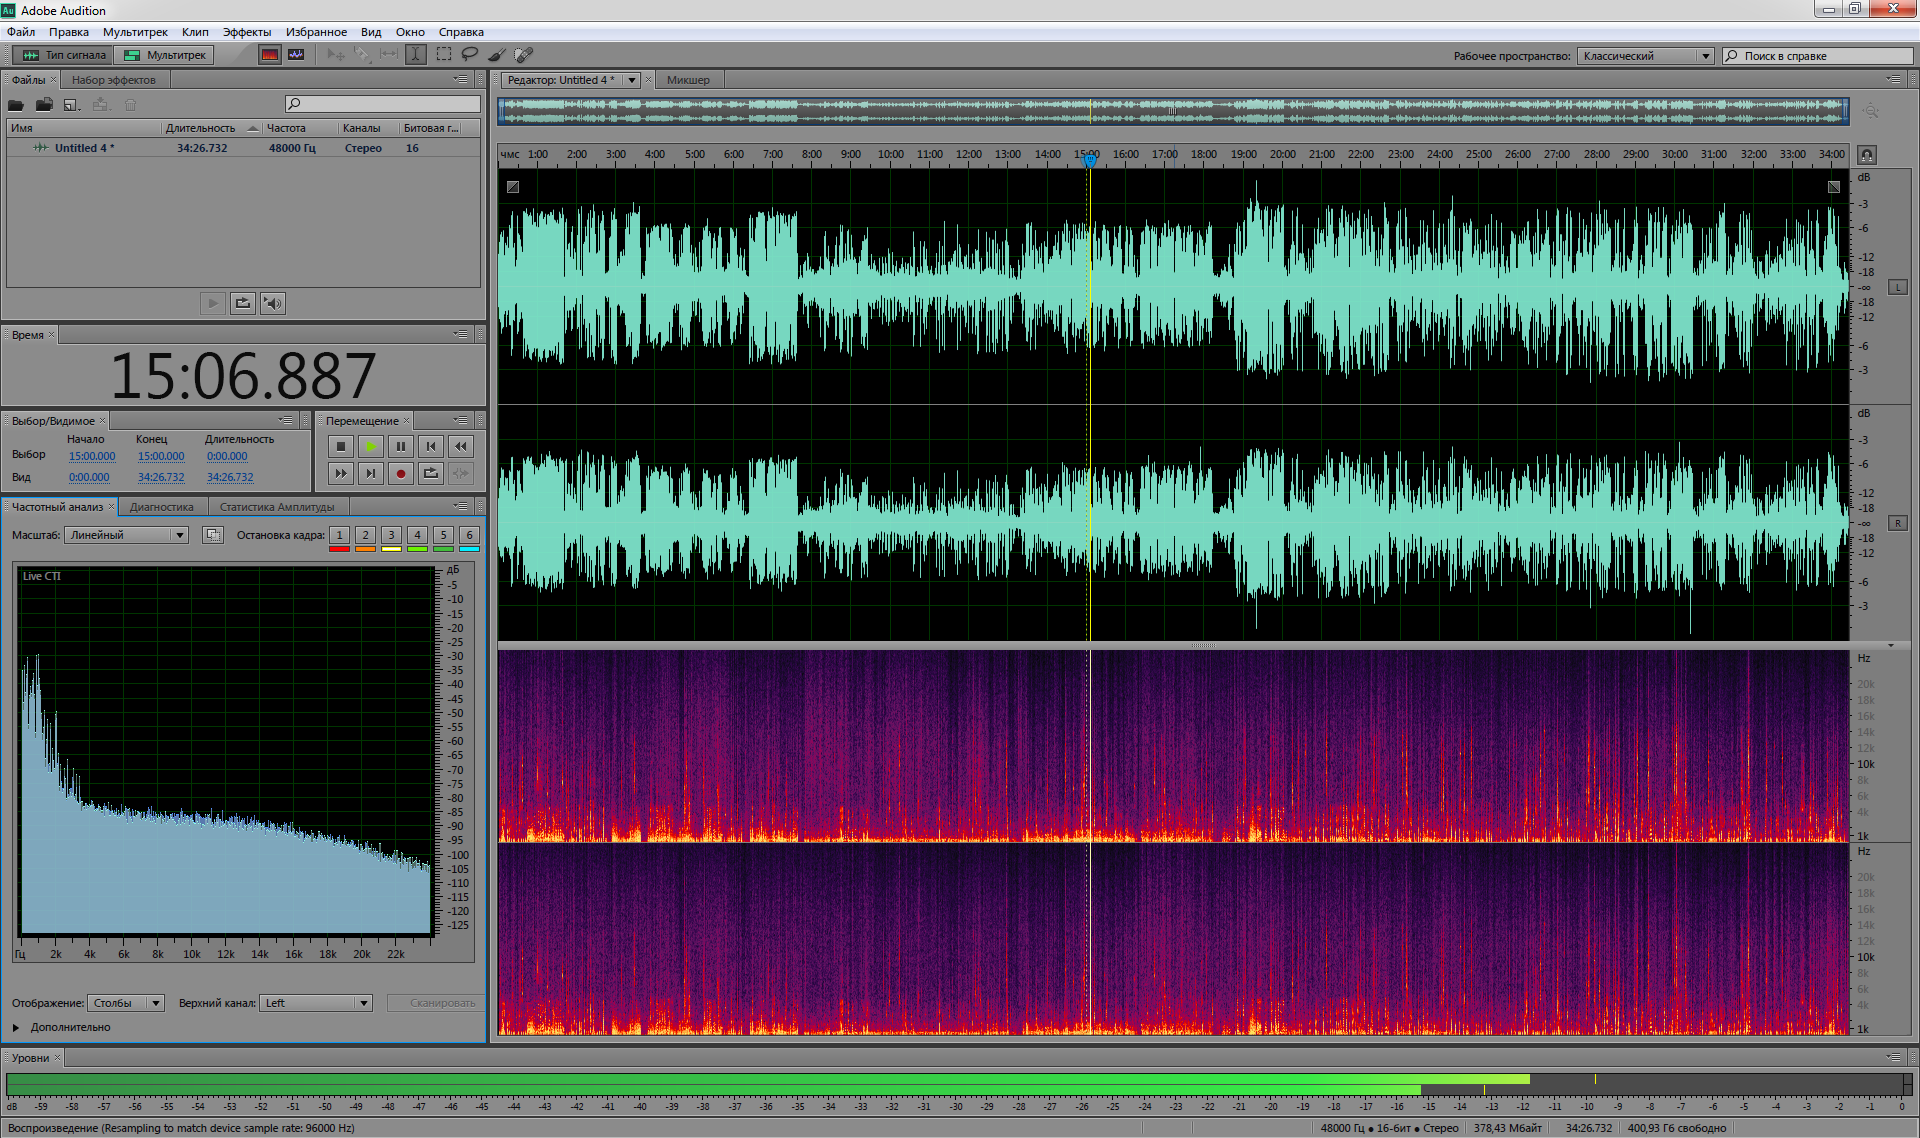
Task: Click the Мультитрек view button
Action: point(165,55)
